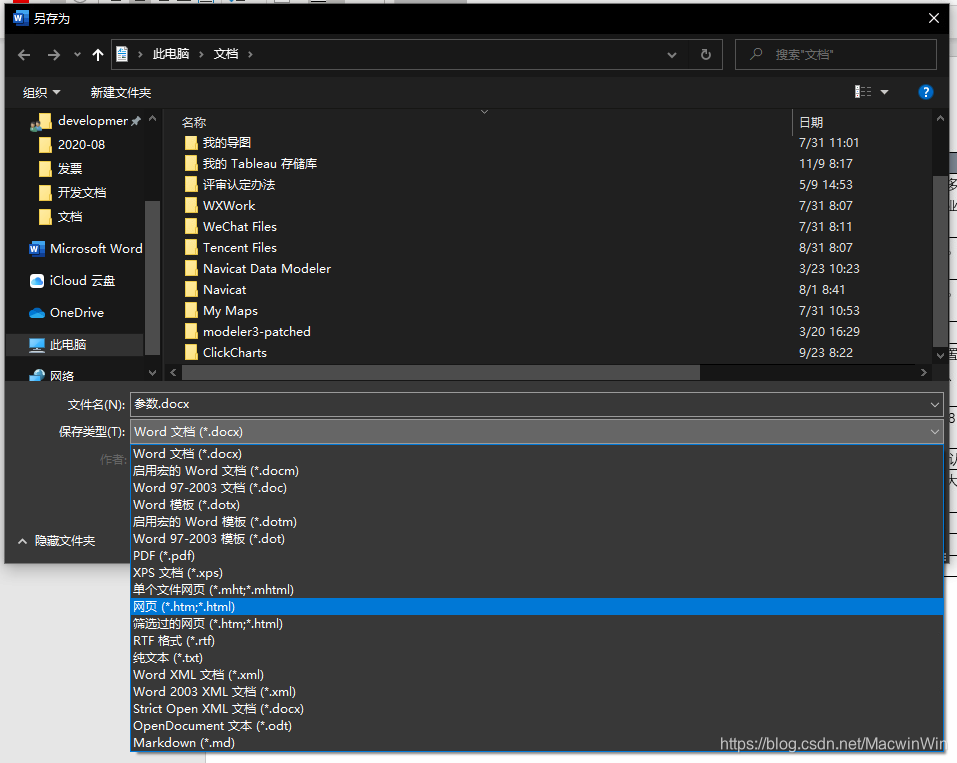Viewport: 957px width, 763px height.
Task: Refresh the 文档 folder listing
Action: click(706, 55)
